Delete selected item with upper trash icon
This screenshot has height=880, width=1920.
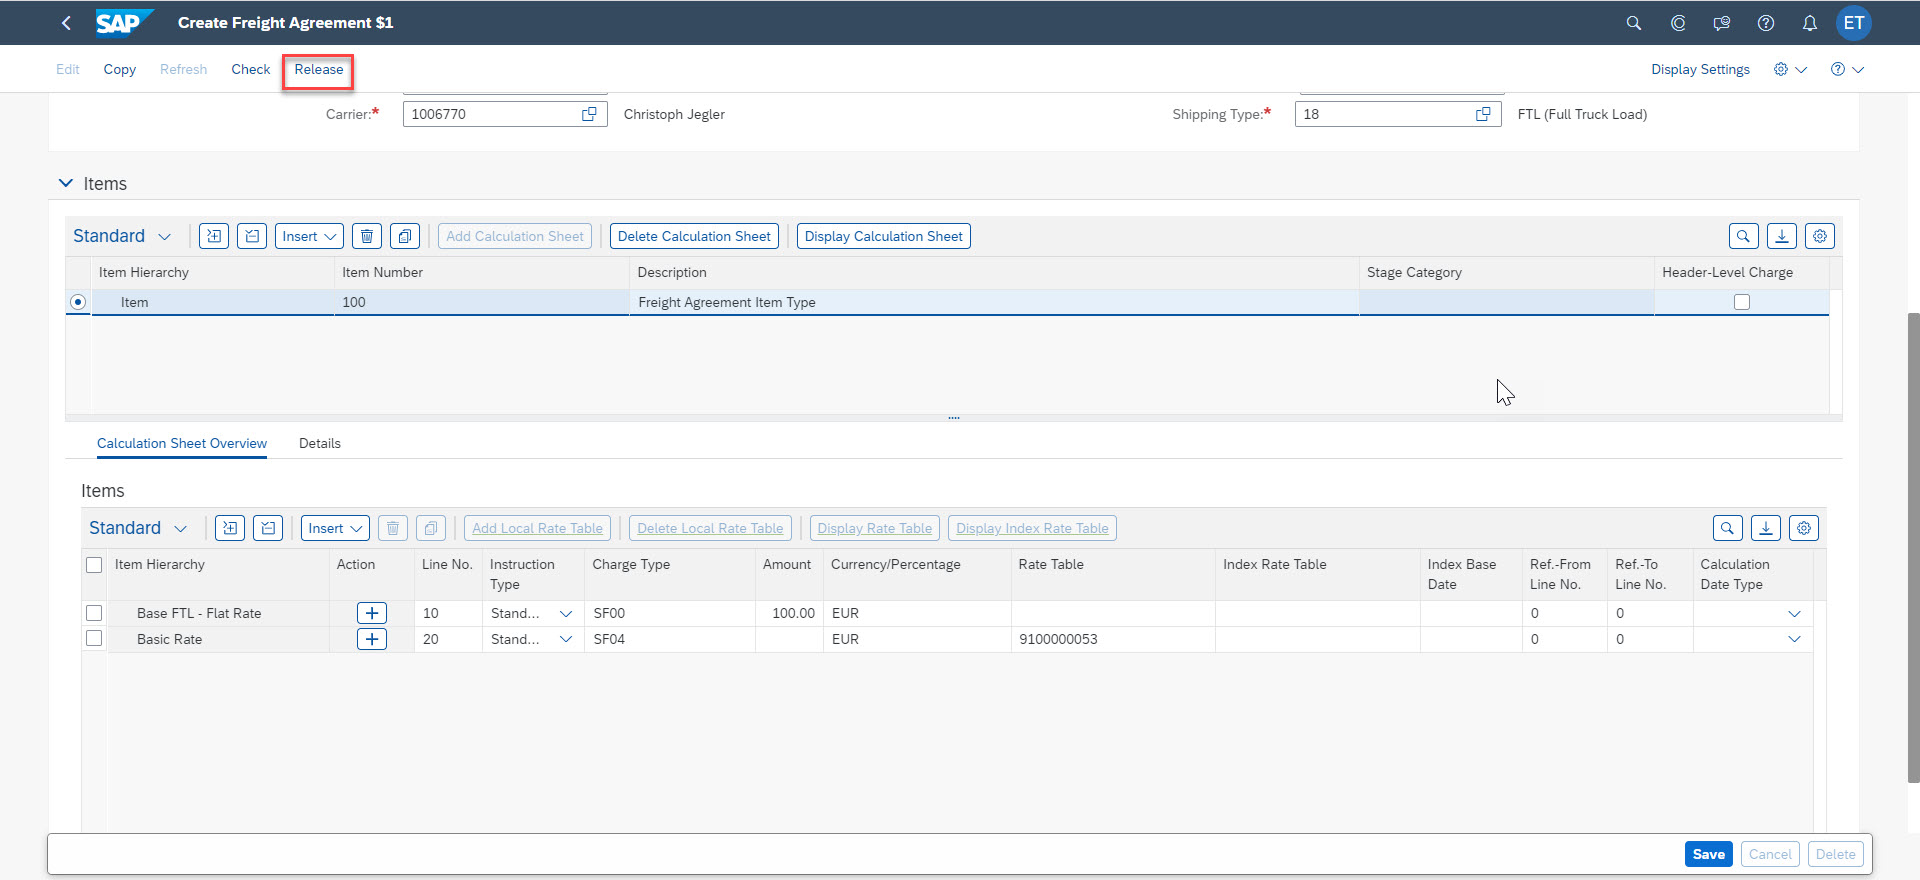366,236
